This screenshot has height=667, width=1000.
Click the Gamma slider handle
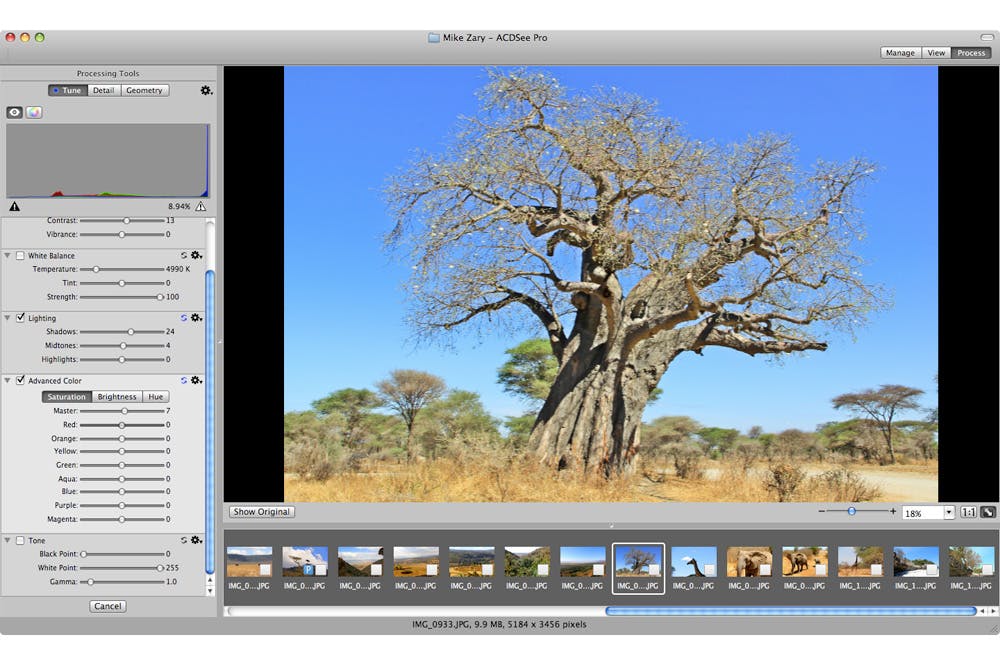[x=91, y=582]
